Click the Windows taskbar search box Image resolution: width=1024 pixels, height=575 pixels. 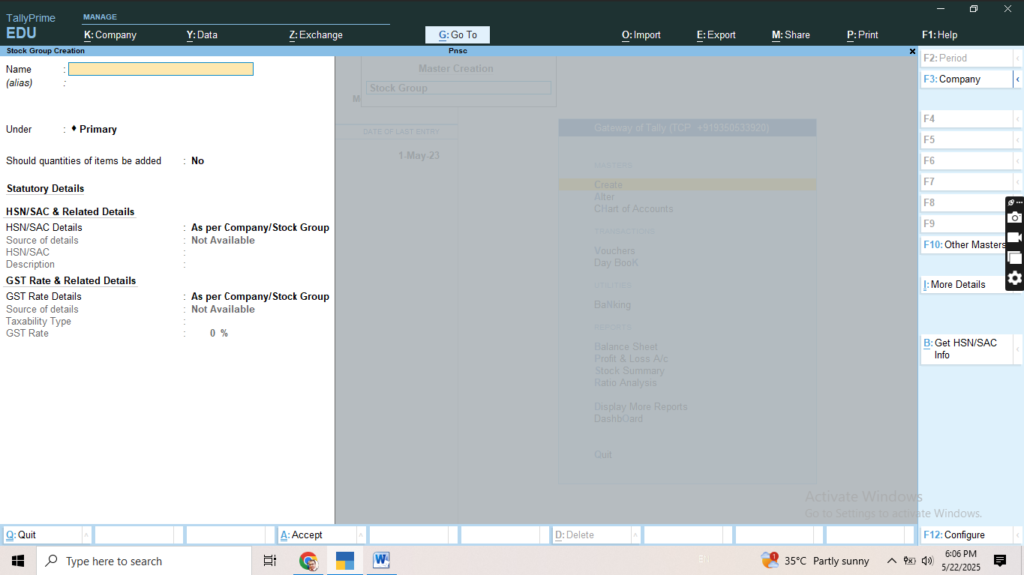pos(144,561)
